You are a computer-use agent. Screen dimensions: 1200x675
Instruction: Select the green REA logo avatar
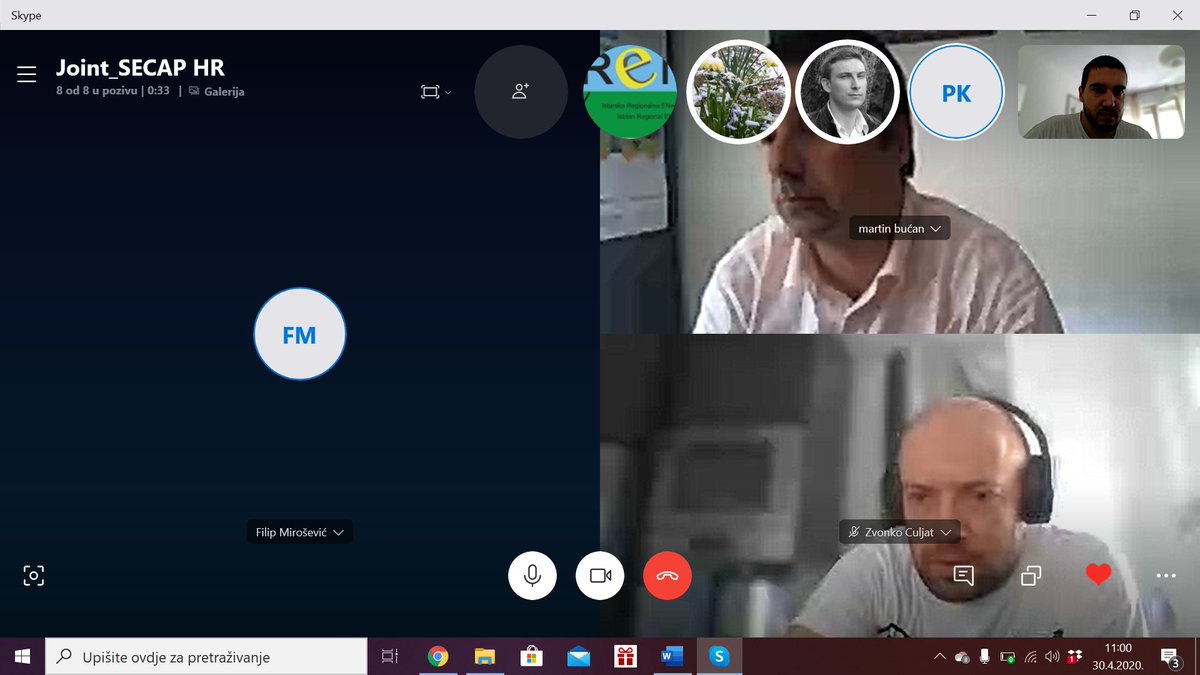pos(630,92)
